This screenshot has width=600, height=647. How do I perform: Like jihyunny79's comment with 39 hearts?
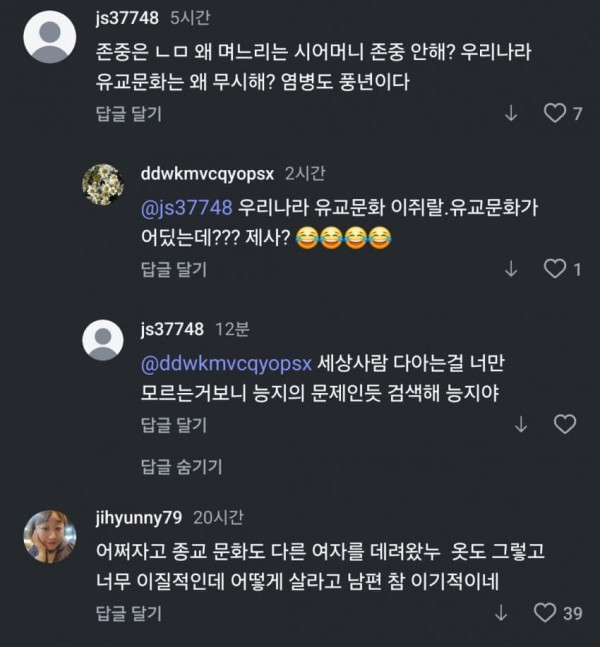click(x=545, y=613)
